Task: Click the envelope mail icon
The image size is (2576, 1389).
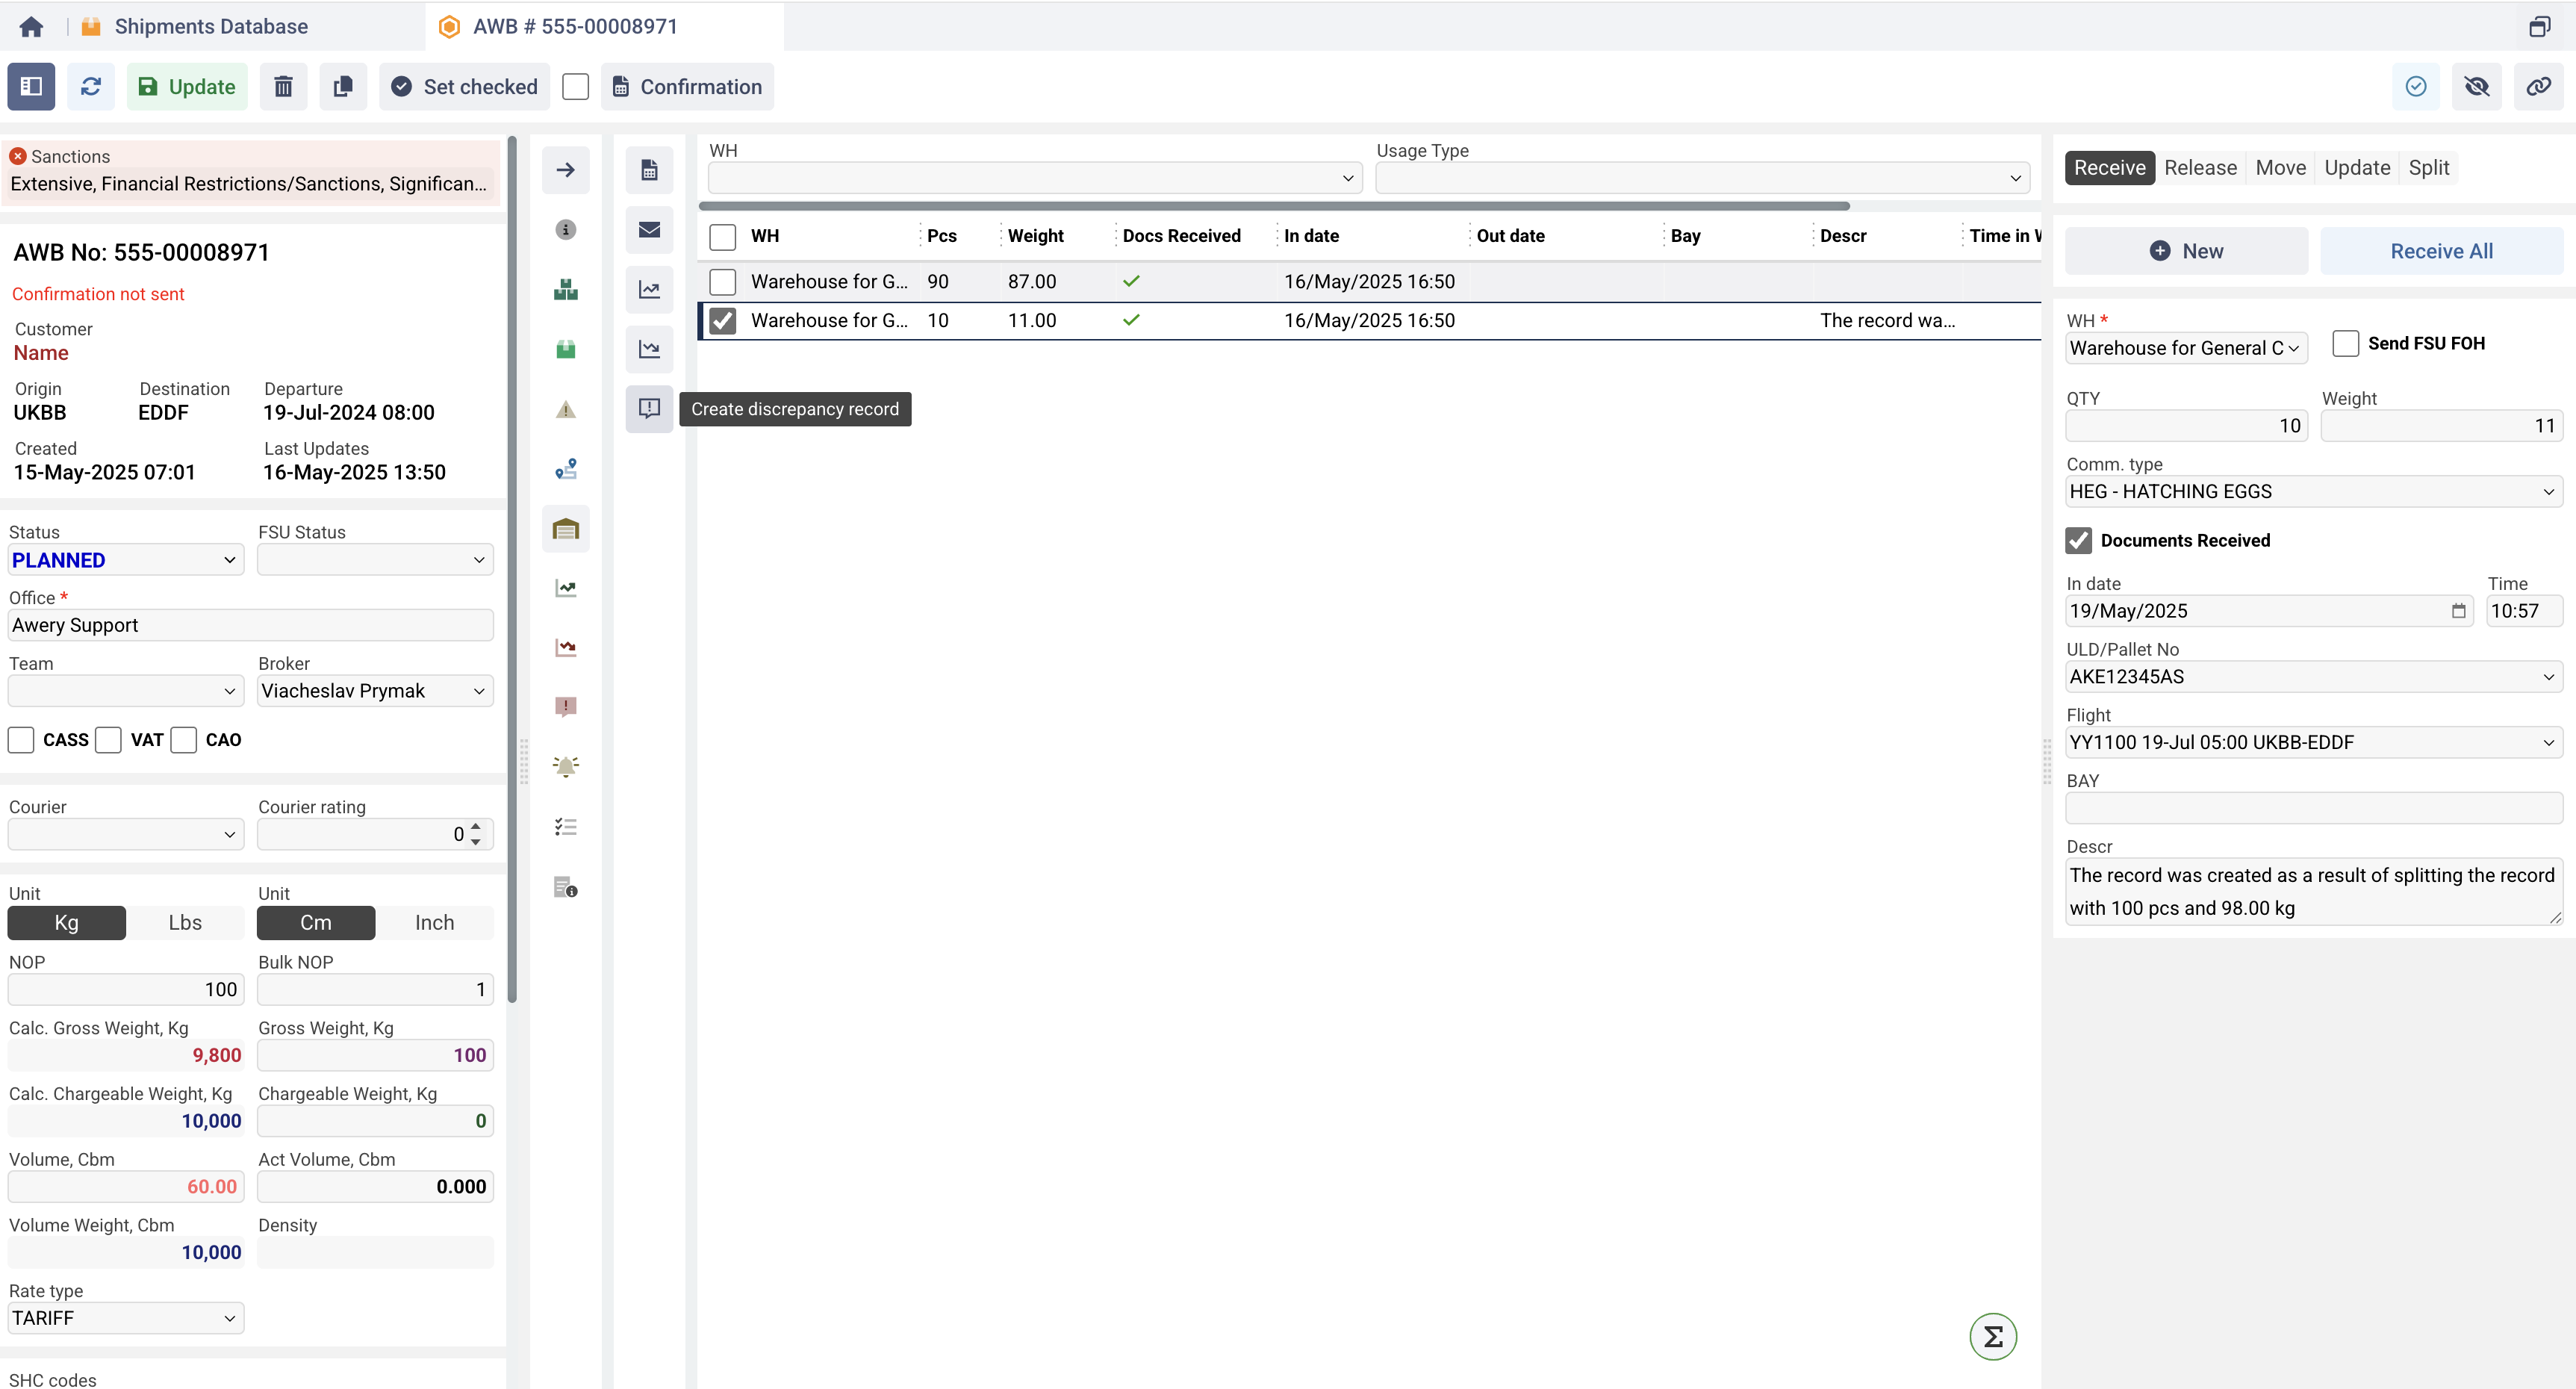Action: click(649, 230)
